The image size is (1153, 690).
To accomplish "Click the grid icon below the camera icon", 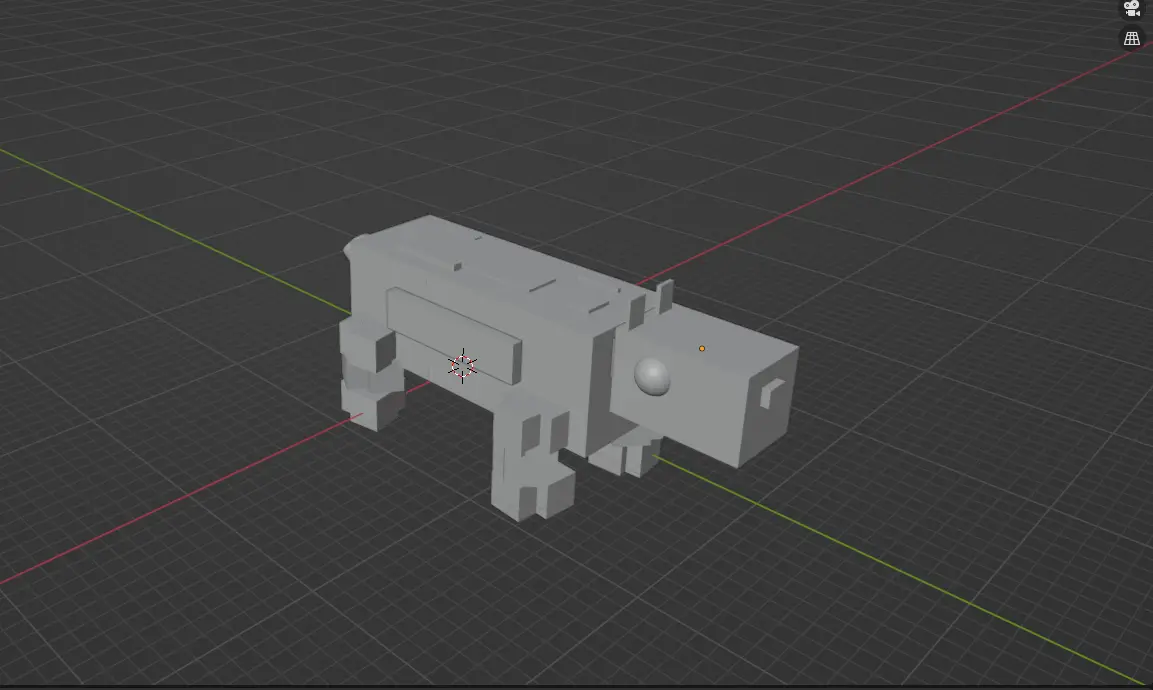I will tap(1131, 39).
